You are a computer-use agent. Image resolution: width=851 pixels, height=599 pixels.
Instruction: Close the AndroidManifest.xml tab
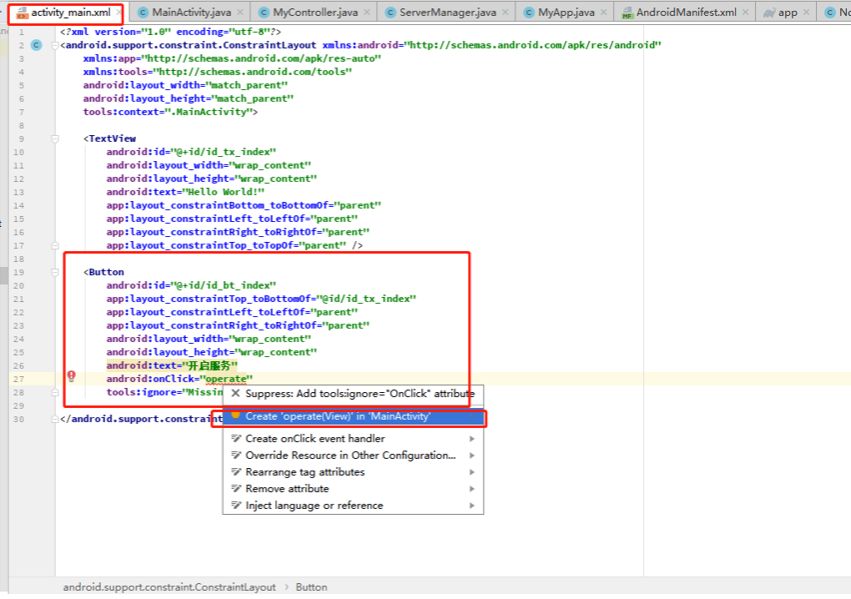(746, 12)
